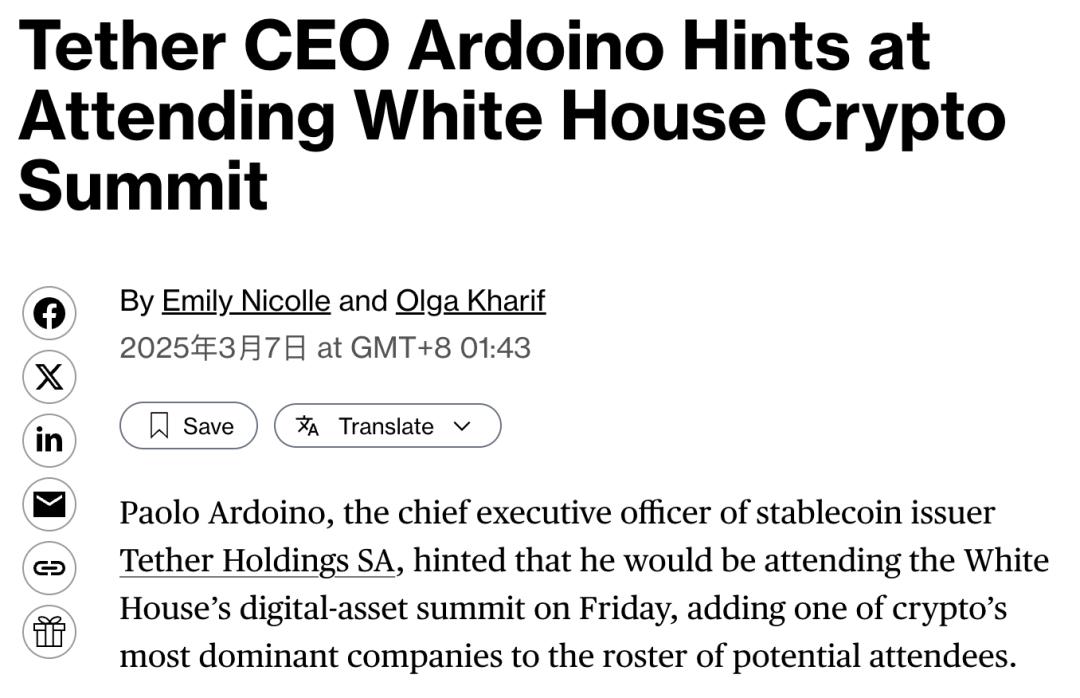Share the article on Facebook
The image size is (1080, 698).
[49, 314]
